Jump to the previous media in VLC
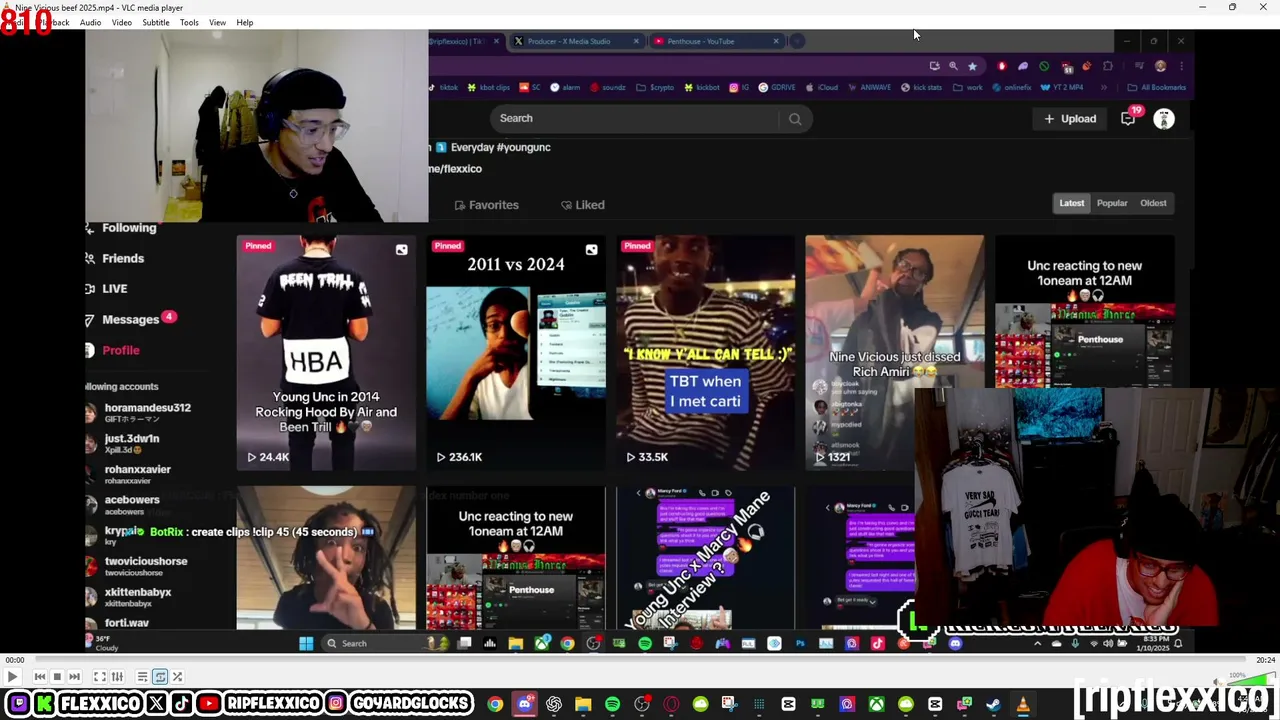Screen dimensions: 1280x720 (40, 677)
